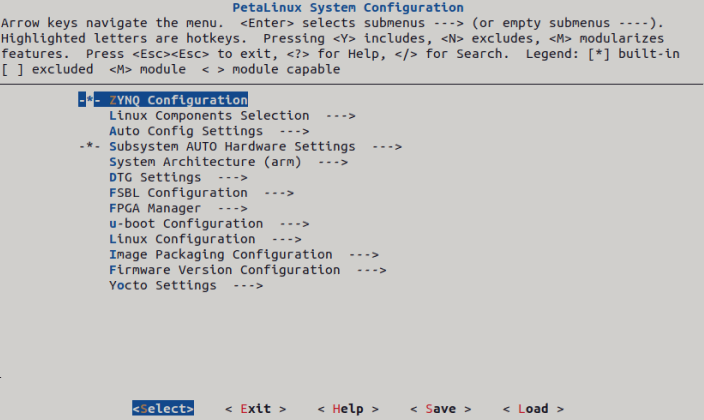Click the Exit button
The image size is (704, 420).
click(x=255, y=409)
